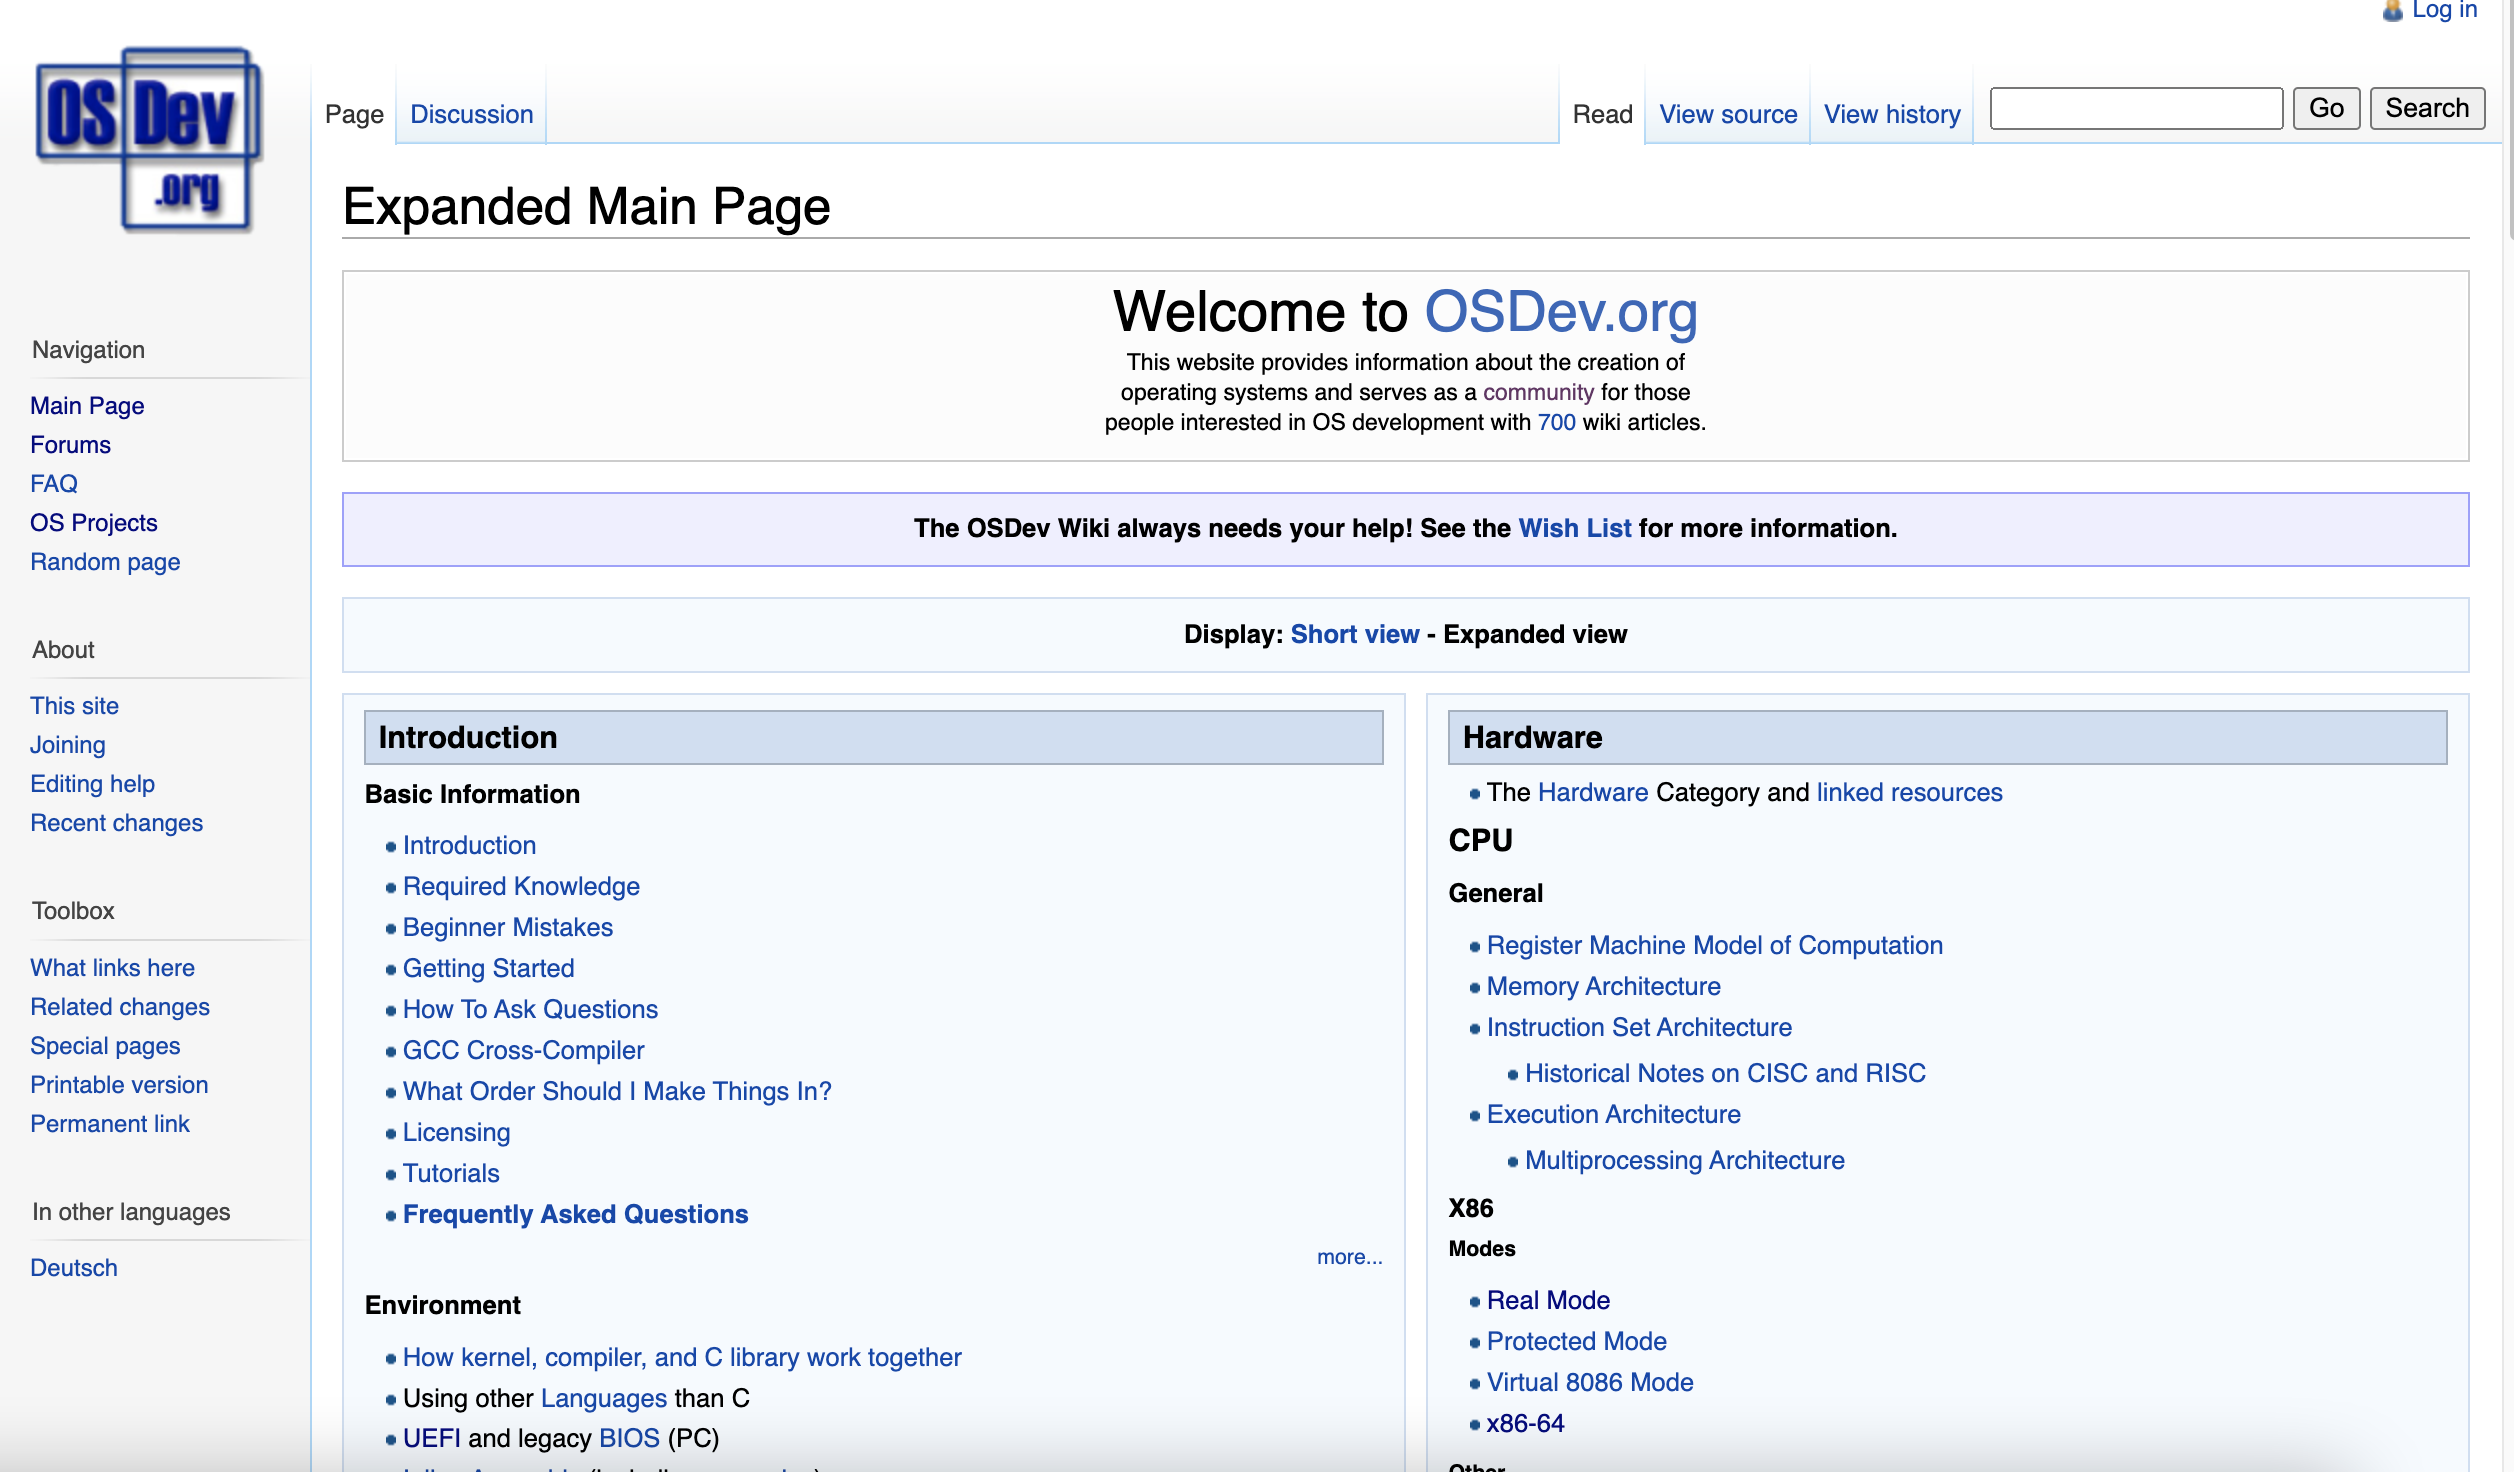Click the Log in user icon
The width and height of the screenshot is (2514, 1472).
pos(2392,11)
